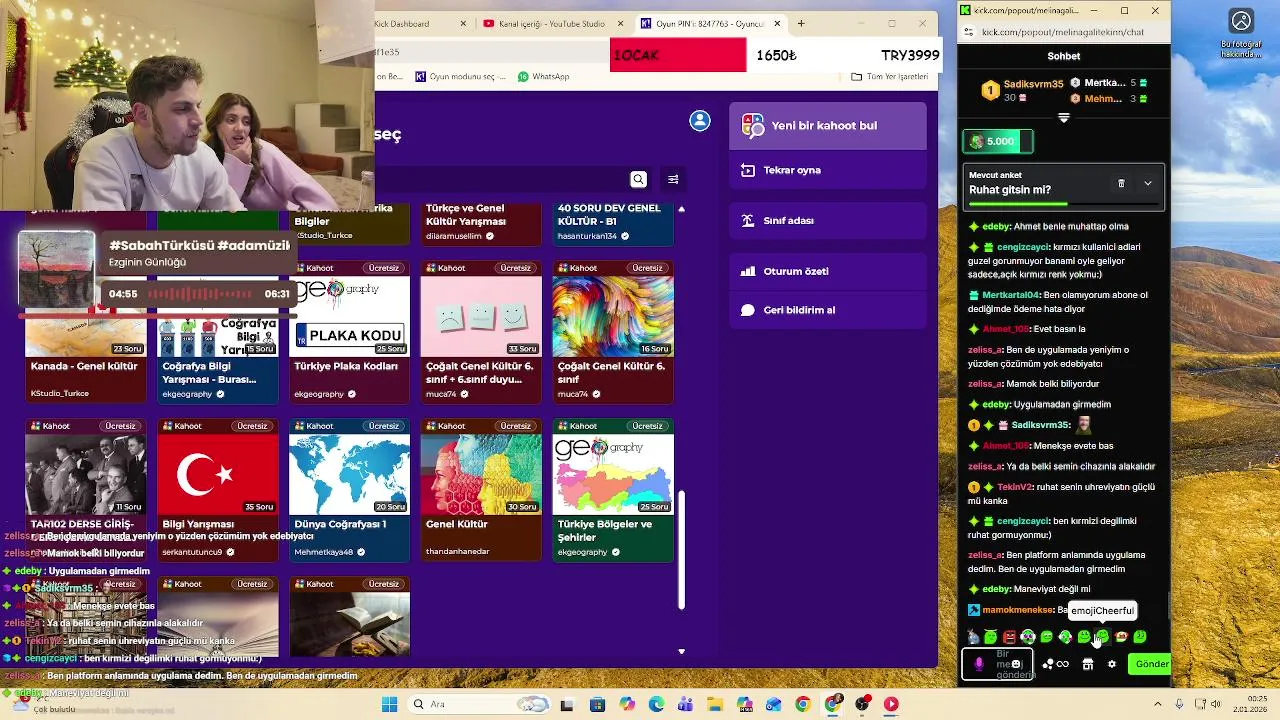Screen dimensions: 1280x720
Task: Delete the current poll with trash icon
Action: pyautogui.click(x=1121, y=183)
